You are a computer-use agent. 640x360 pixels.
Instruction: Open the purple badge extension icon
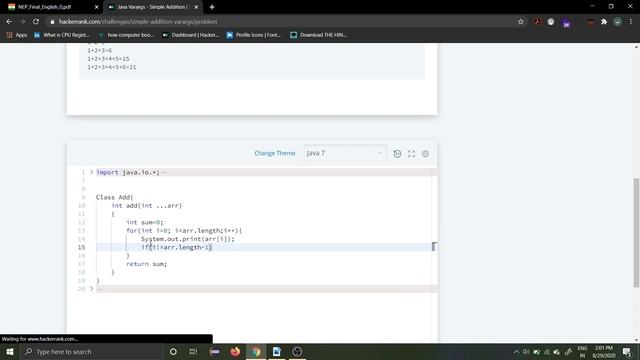(566, 22)
